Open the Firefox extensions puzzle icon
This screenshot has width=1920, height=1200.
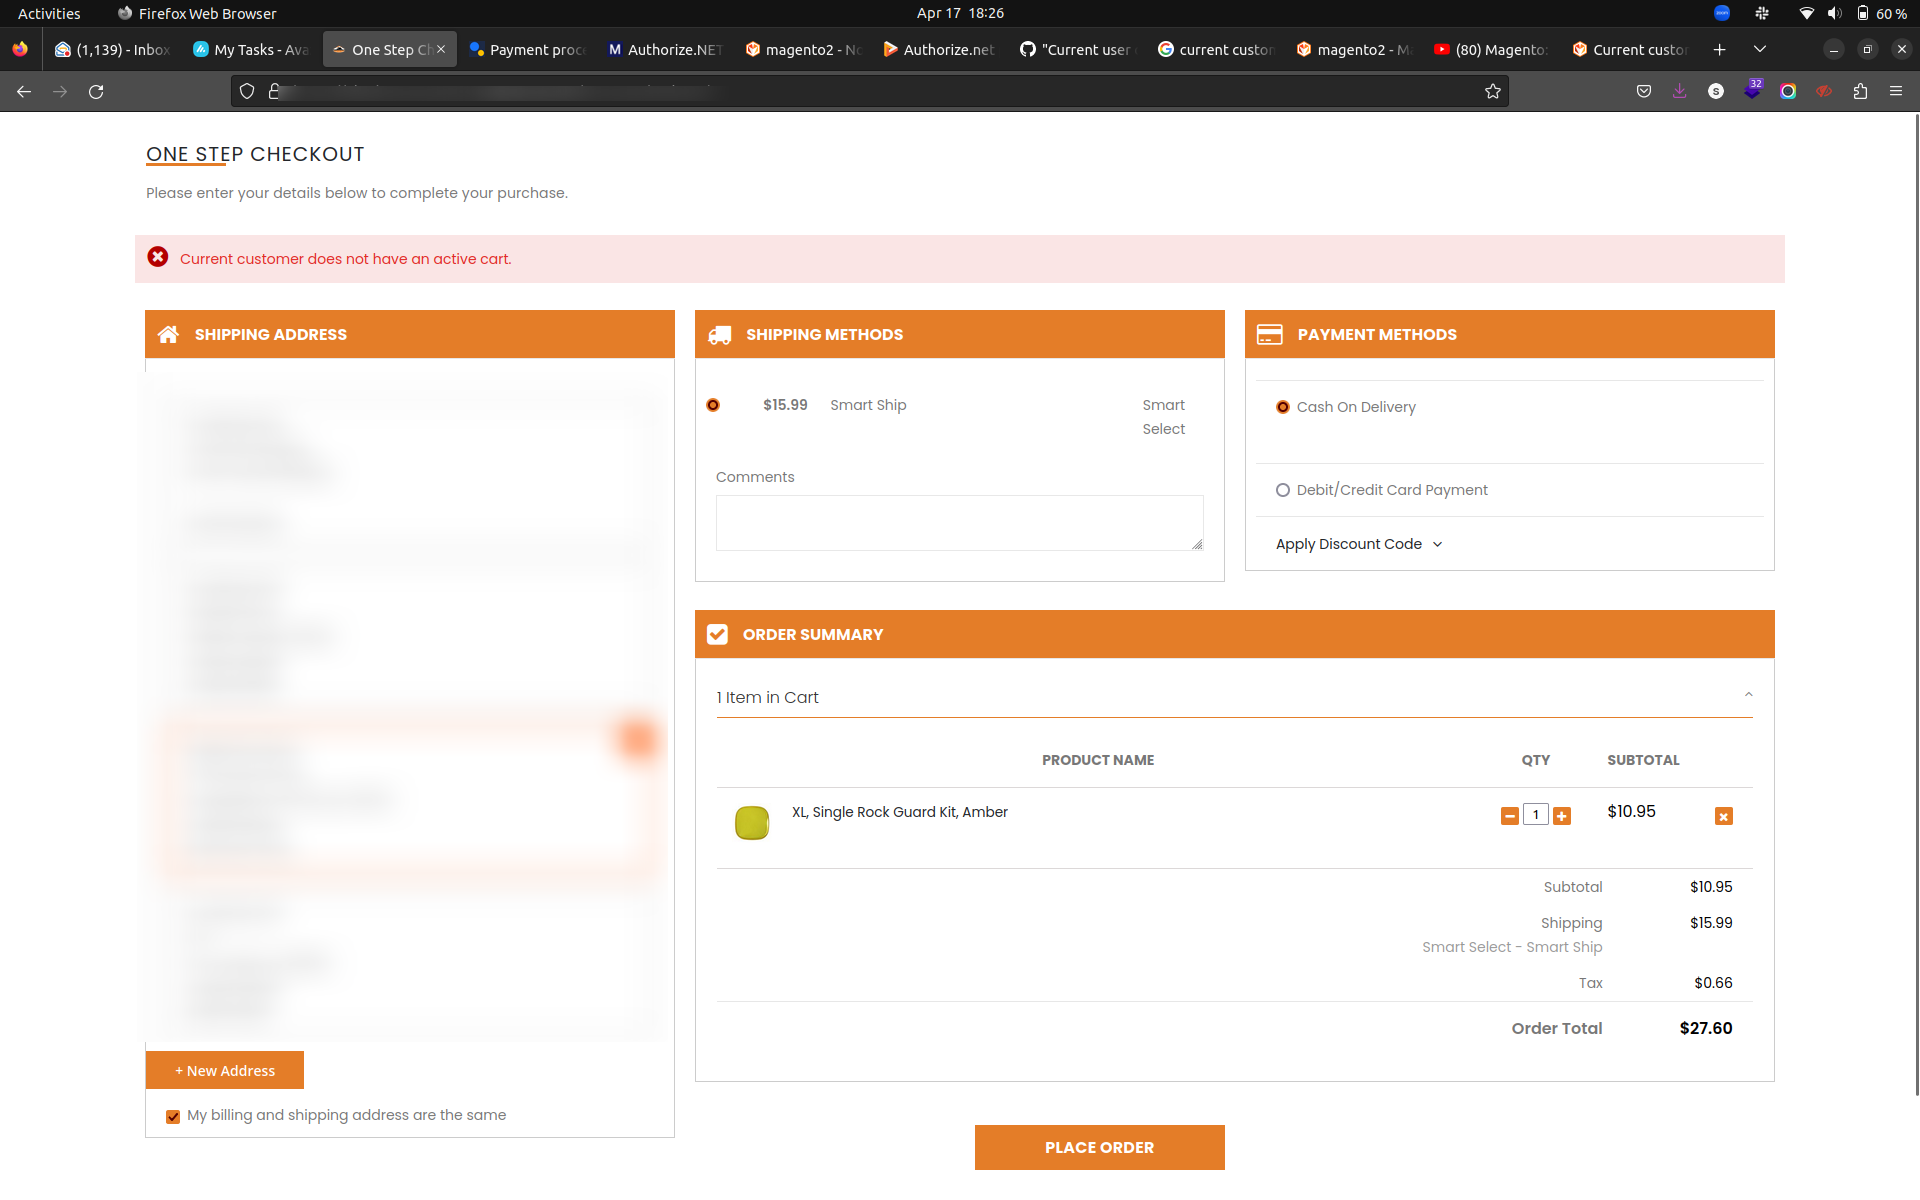point(1860,91)
